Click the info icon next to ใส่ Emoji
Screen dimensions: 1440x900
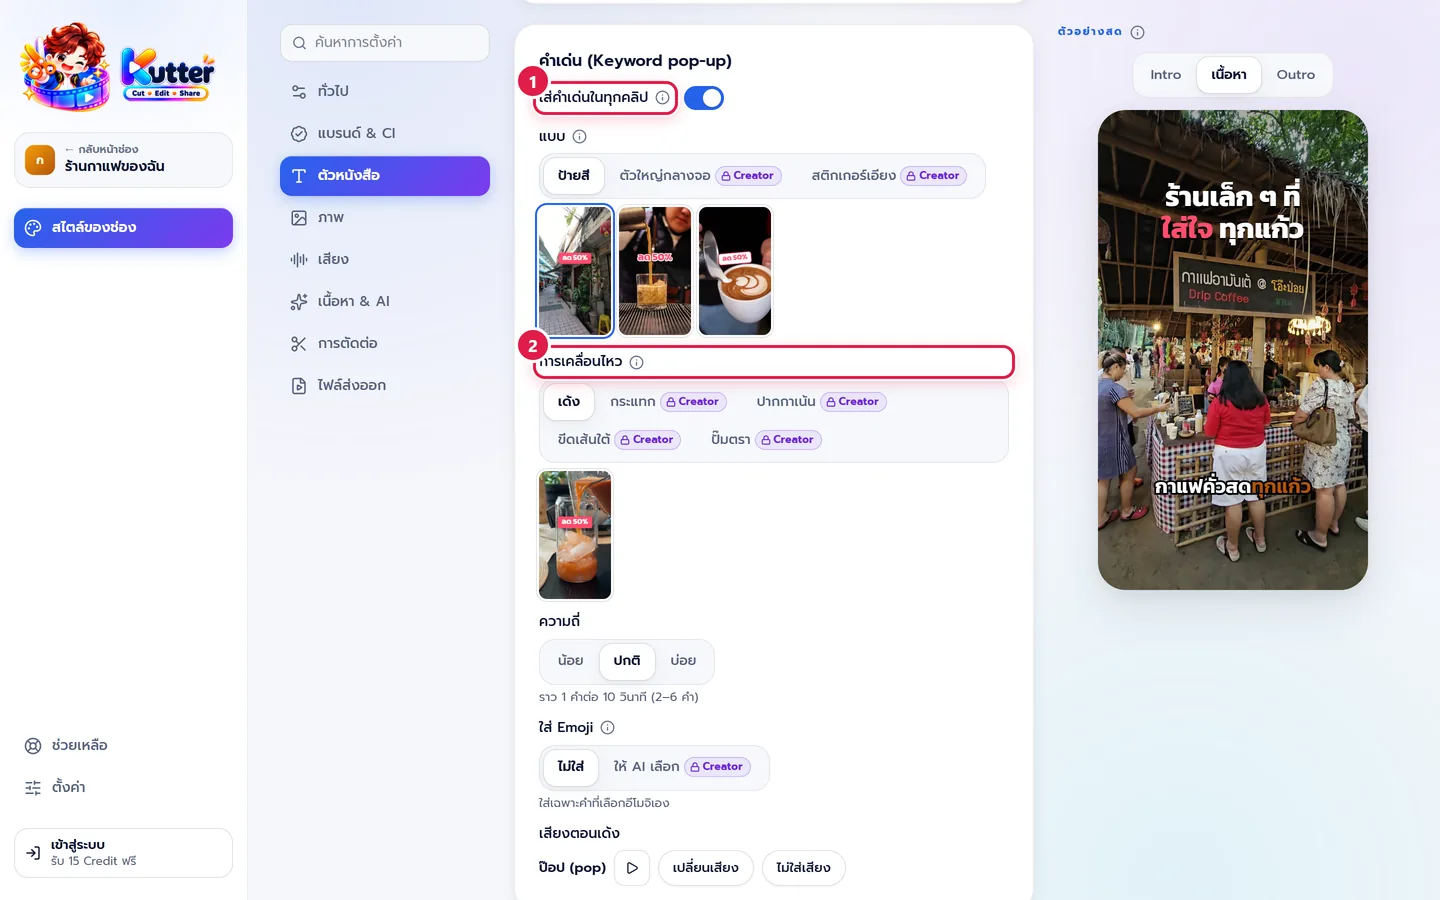tap(607, 727)
